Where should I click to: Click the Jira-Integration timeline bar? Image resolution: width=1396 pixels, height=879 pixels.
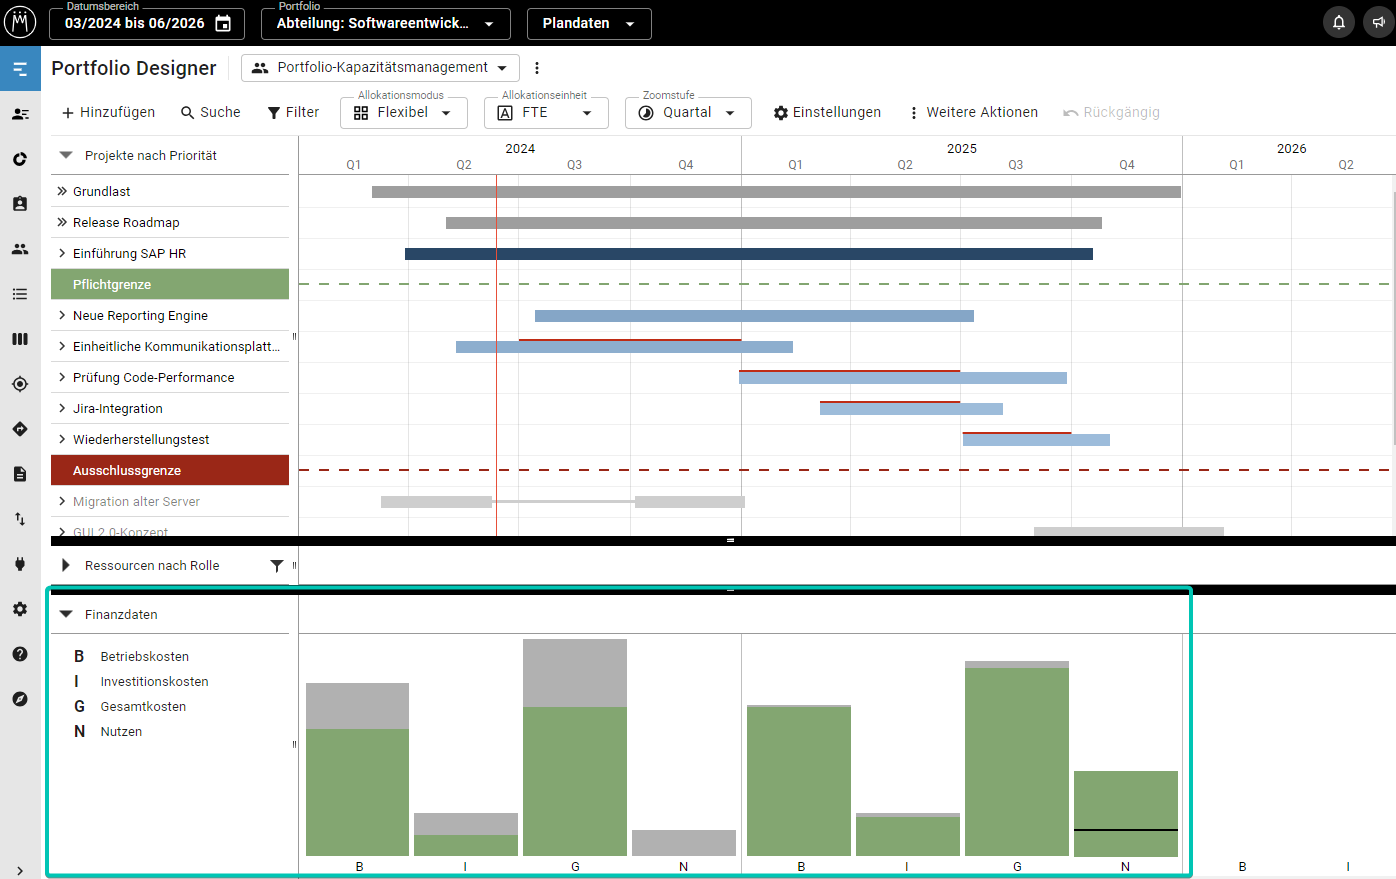911,409
